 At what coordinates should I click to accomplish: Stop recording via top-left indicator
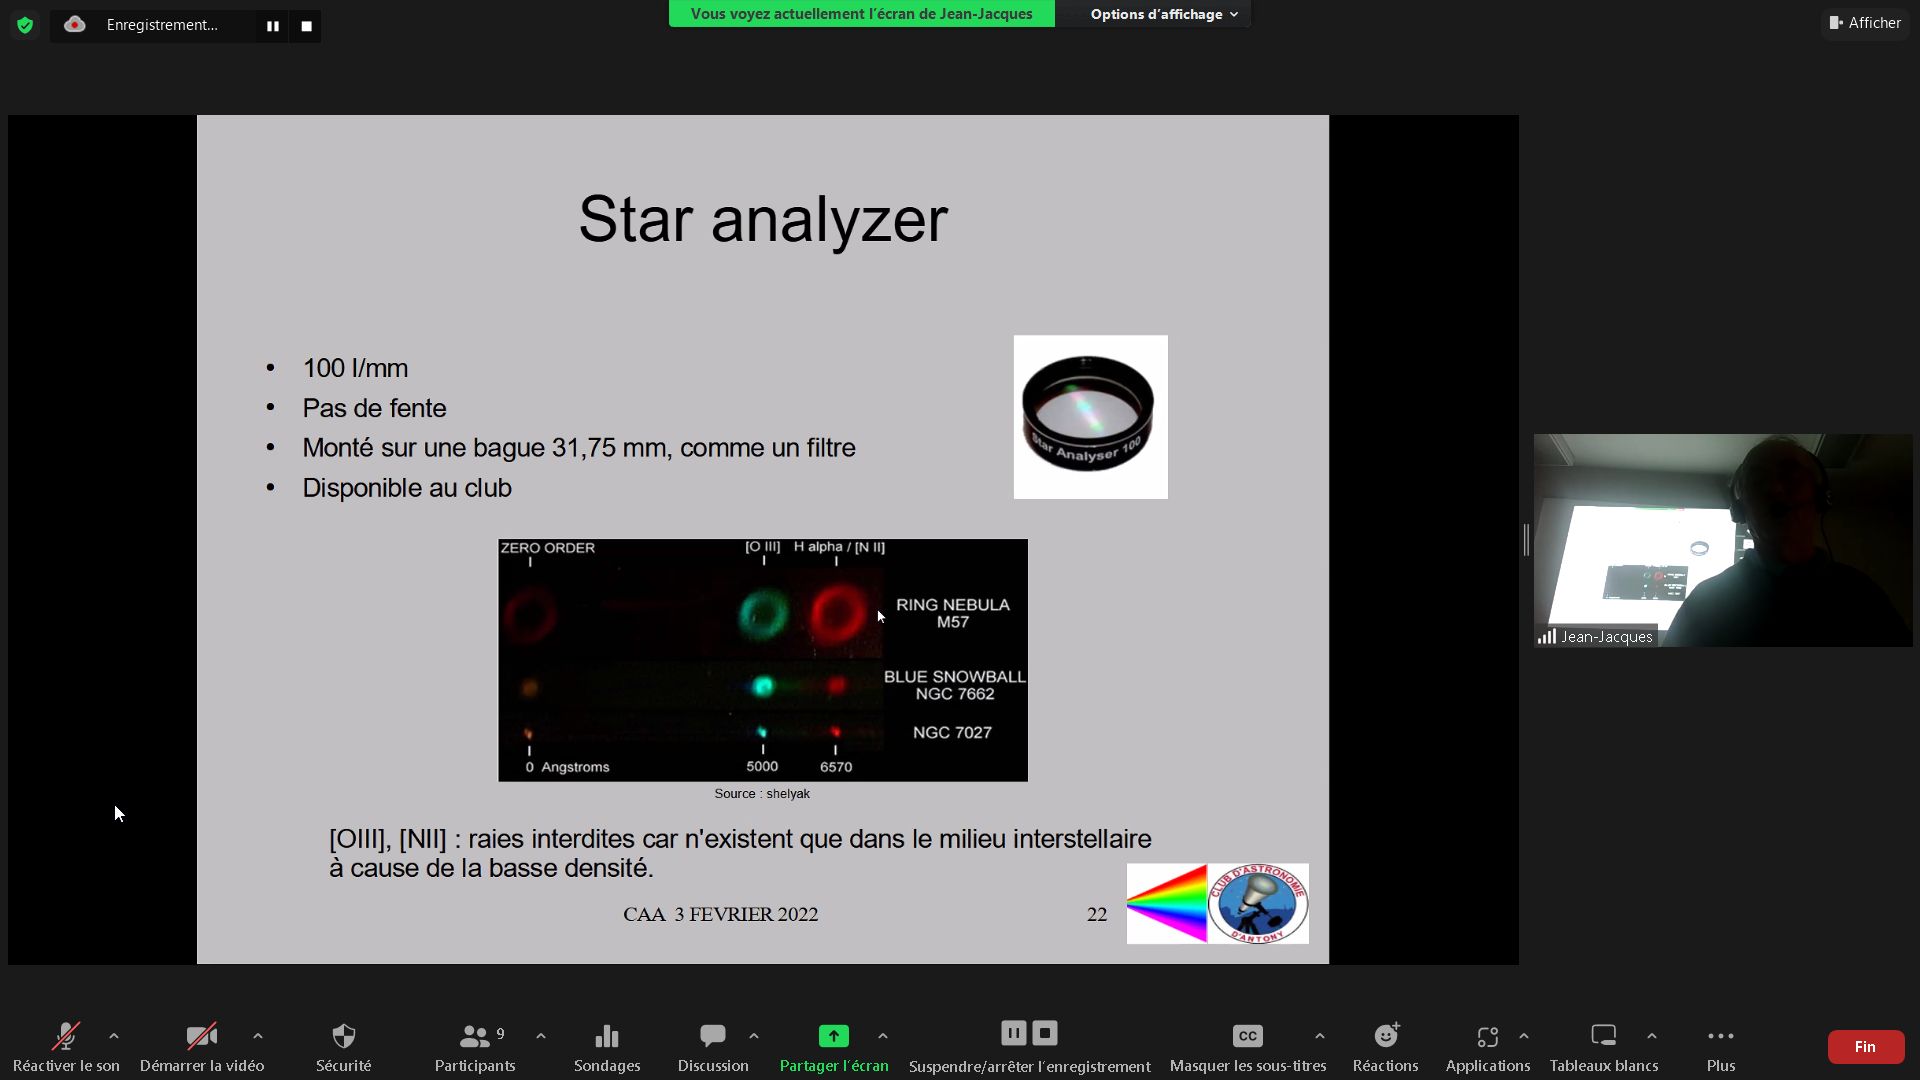(x=307, y=26)
